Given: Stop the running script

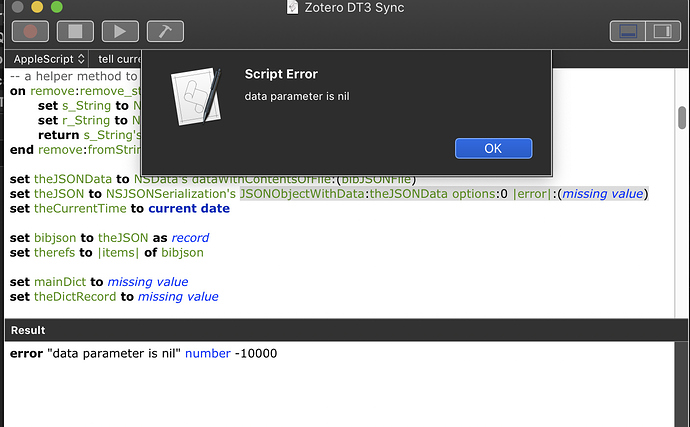Looking at the screenshot, I should [75, 31].
